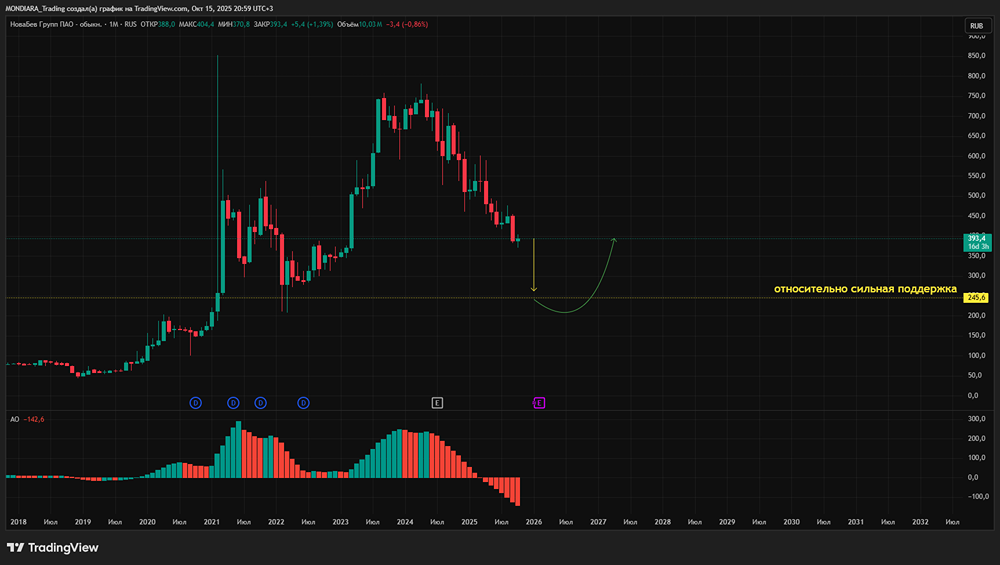1000x565 pixels.
Task: Click the Объём volume legend label
Action: pos(347,24)
